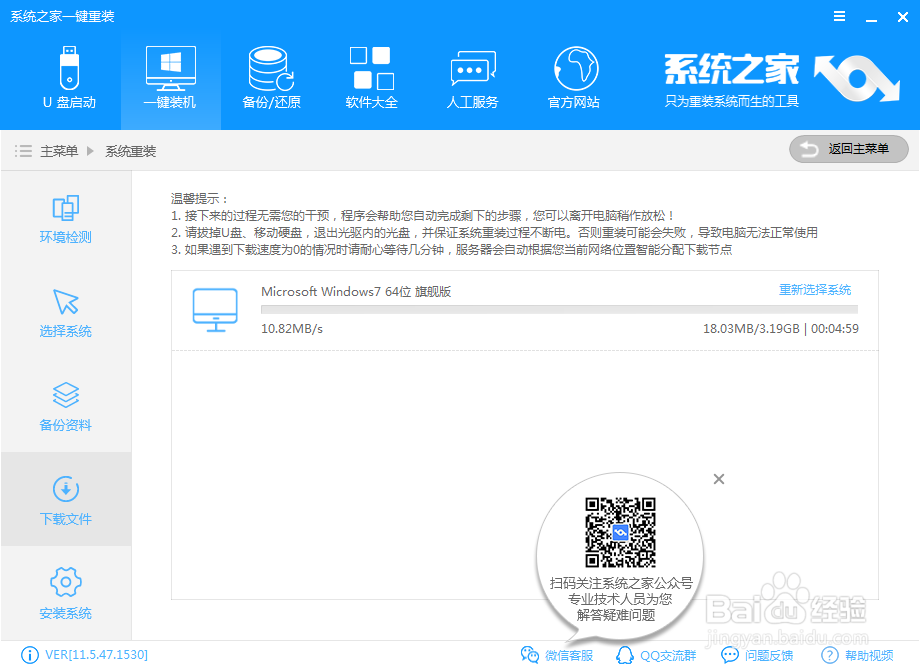Click the 环境检测 step icon
Viewport: 920px width, 670px height.
pyautogui.click(x=66, y=208)
